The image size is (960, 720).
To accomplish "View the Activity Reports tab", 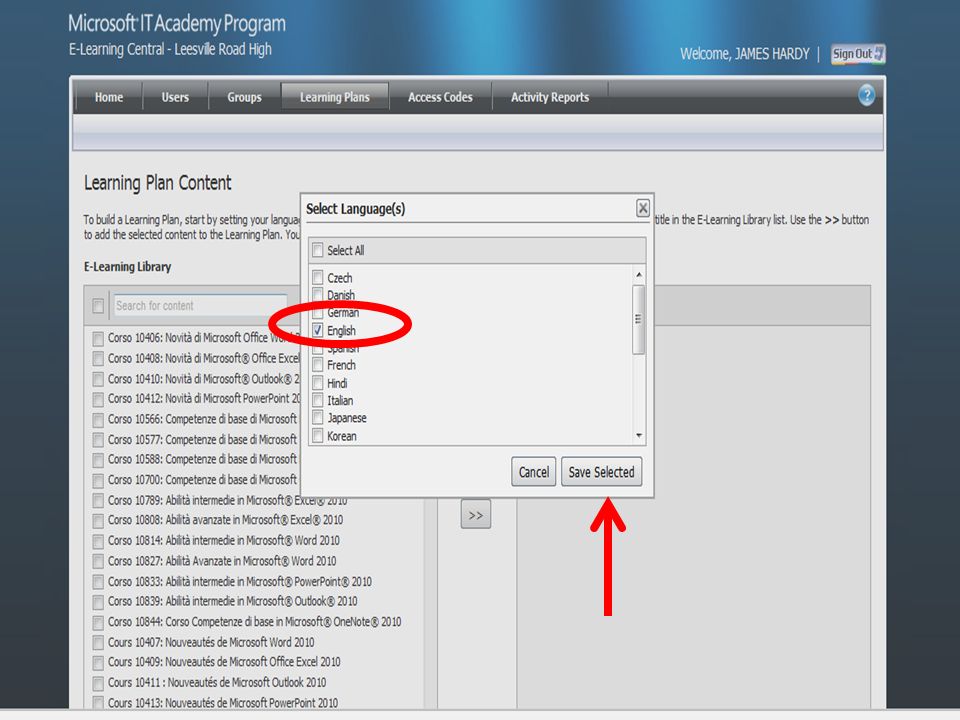I will pyautogui.click(x=550, y=97).
